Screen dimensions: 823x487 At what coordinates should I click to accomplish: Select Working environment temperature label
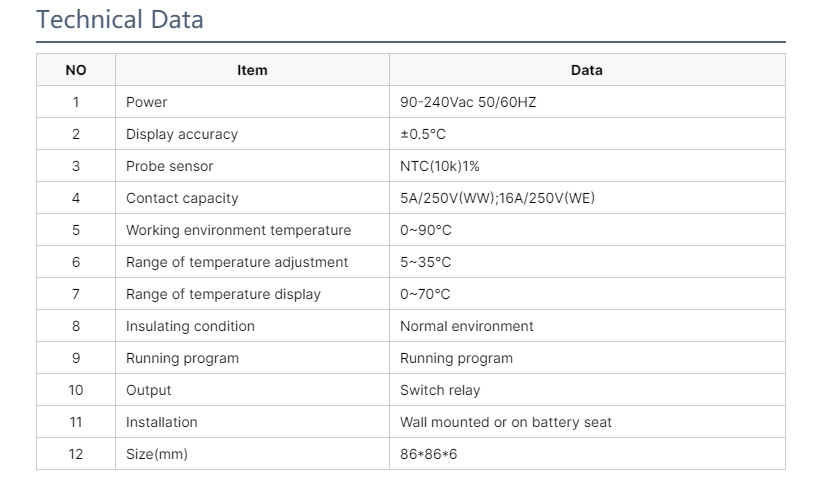pyautogui.click(x=238, y=230)
